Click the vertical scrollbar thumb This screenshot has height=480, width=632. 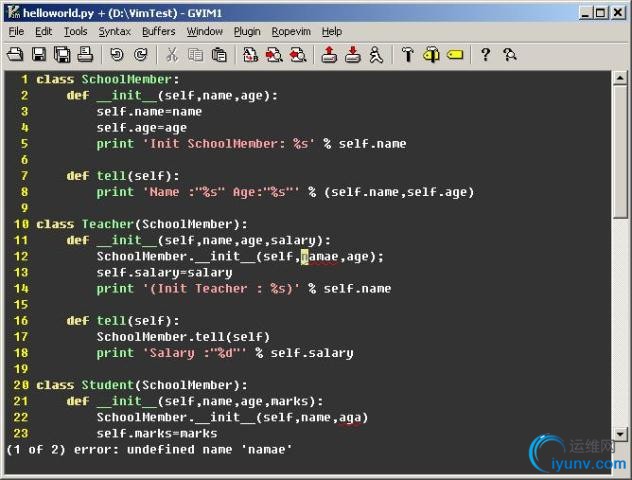pyautogui.click(x=620, y=152)
